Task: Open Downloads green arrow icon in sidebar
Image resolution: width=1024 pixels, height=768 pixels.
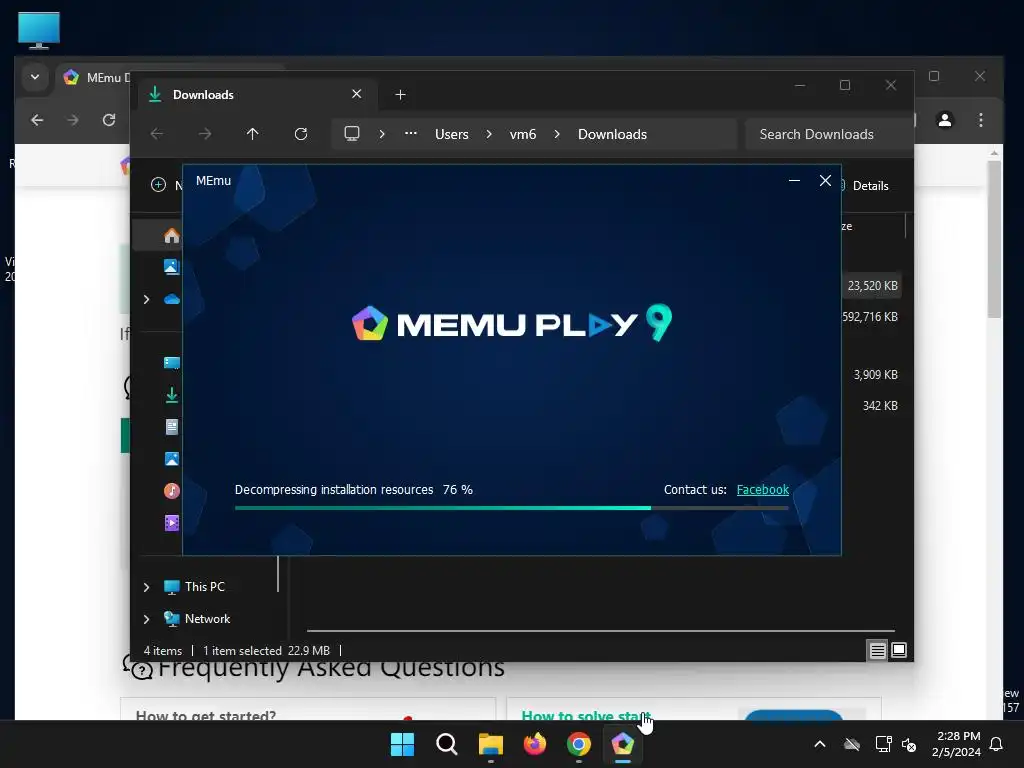Action: click(172, 395)
